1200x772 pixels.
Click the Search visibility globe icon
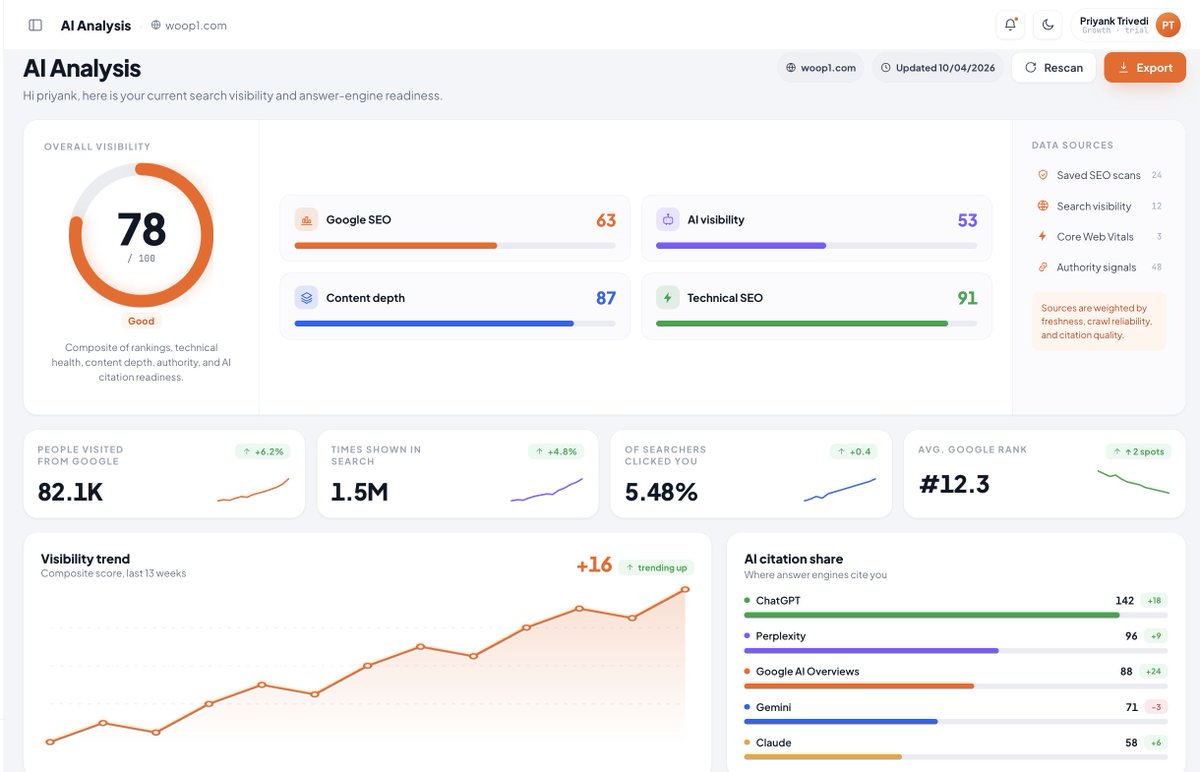pos(1043,206)
